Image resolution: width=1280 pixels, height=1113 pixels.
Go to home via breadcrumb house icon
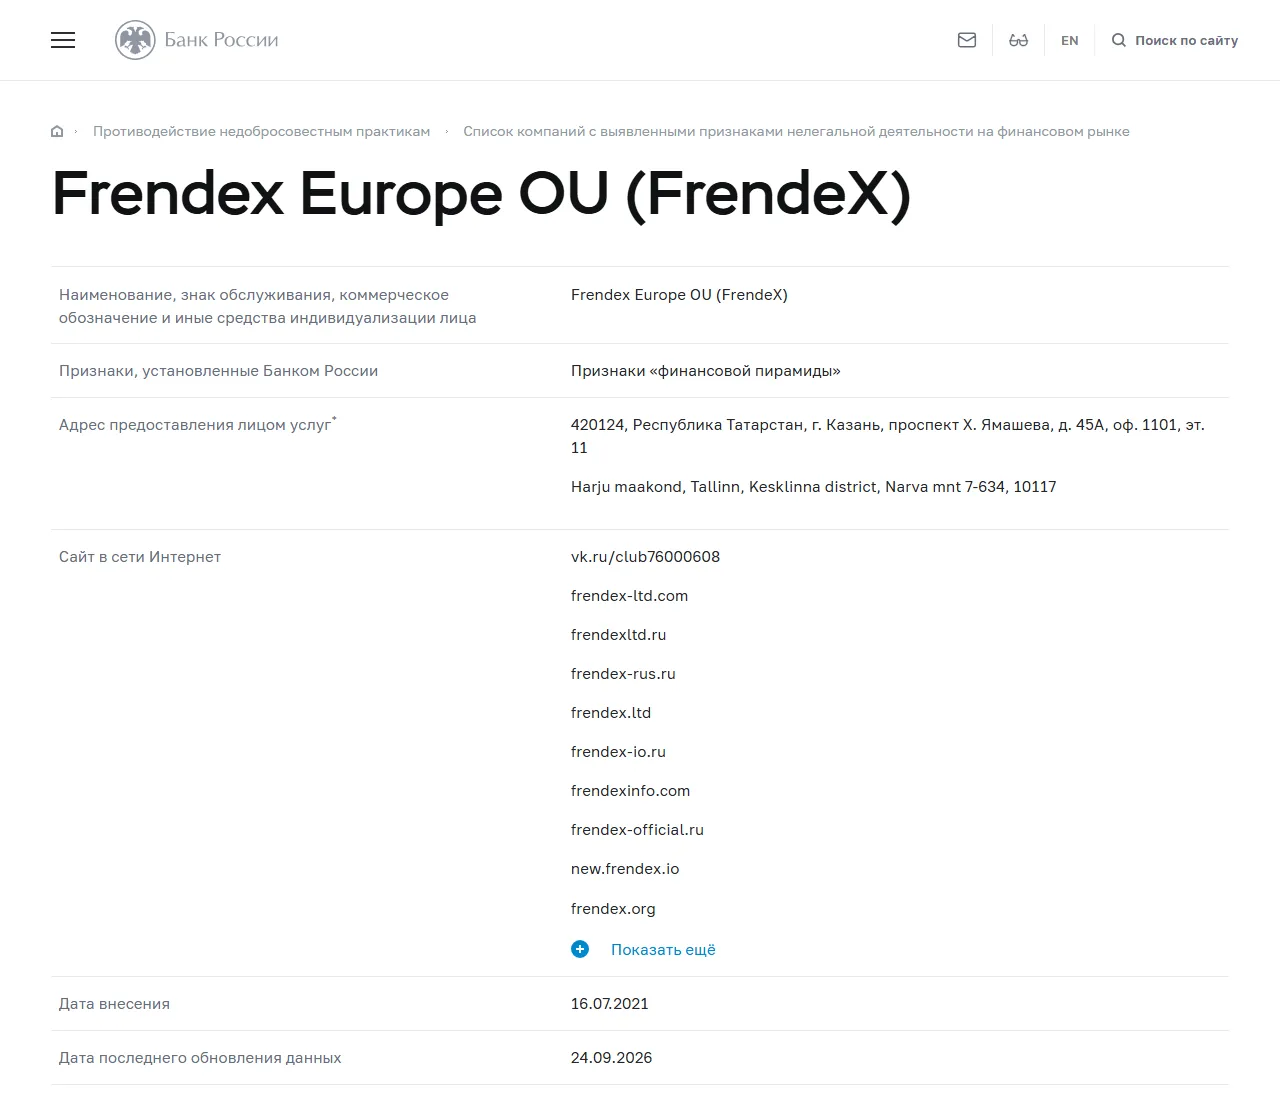[x=57, y=131]
